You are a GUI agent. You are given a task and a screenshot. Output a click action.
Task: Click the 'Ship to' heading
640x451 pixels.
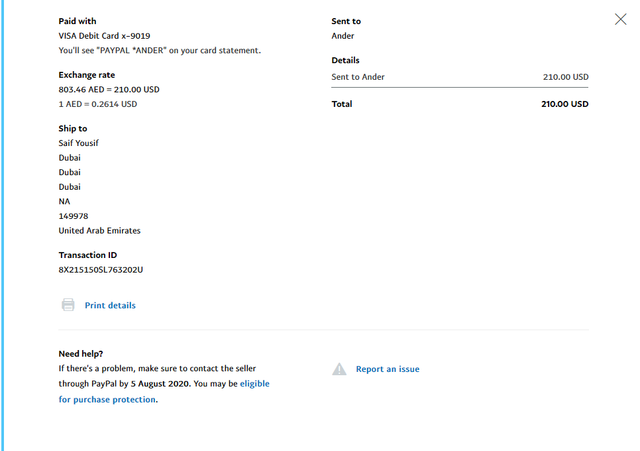(x=73, y=129)
